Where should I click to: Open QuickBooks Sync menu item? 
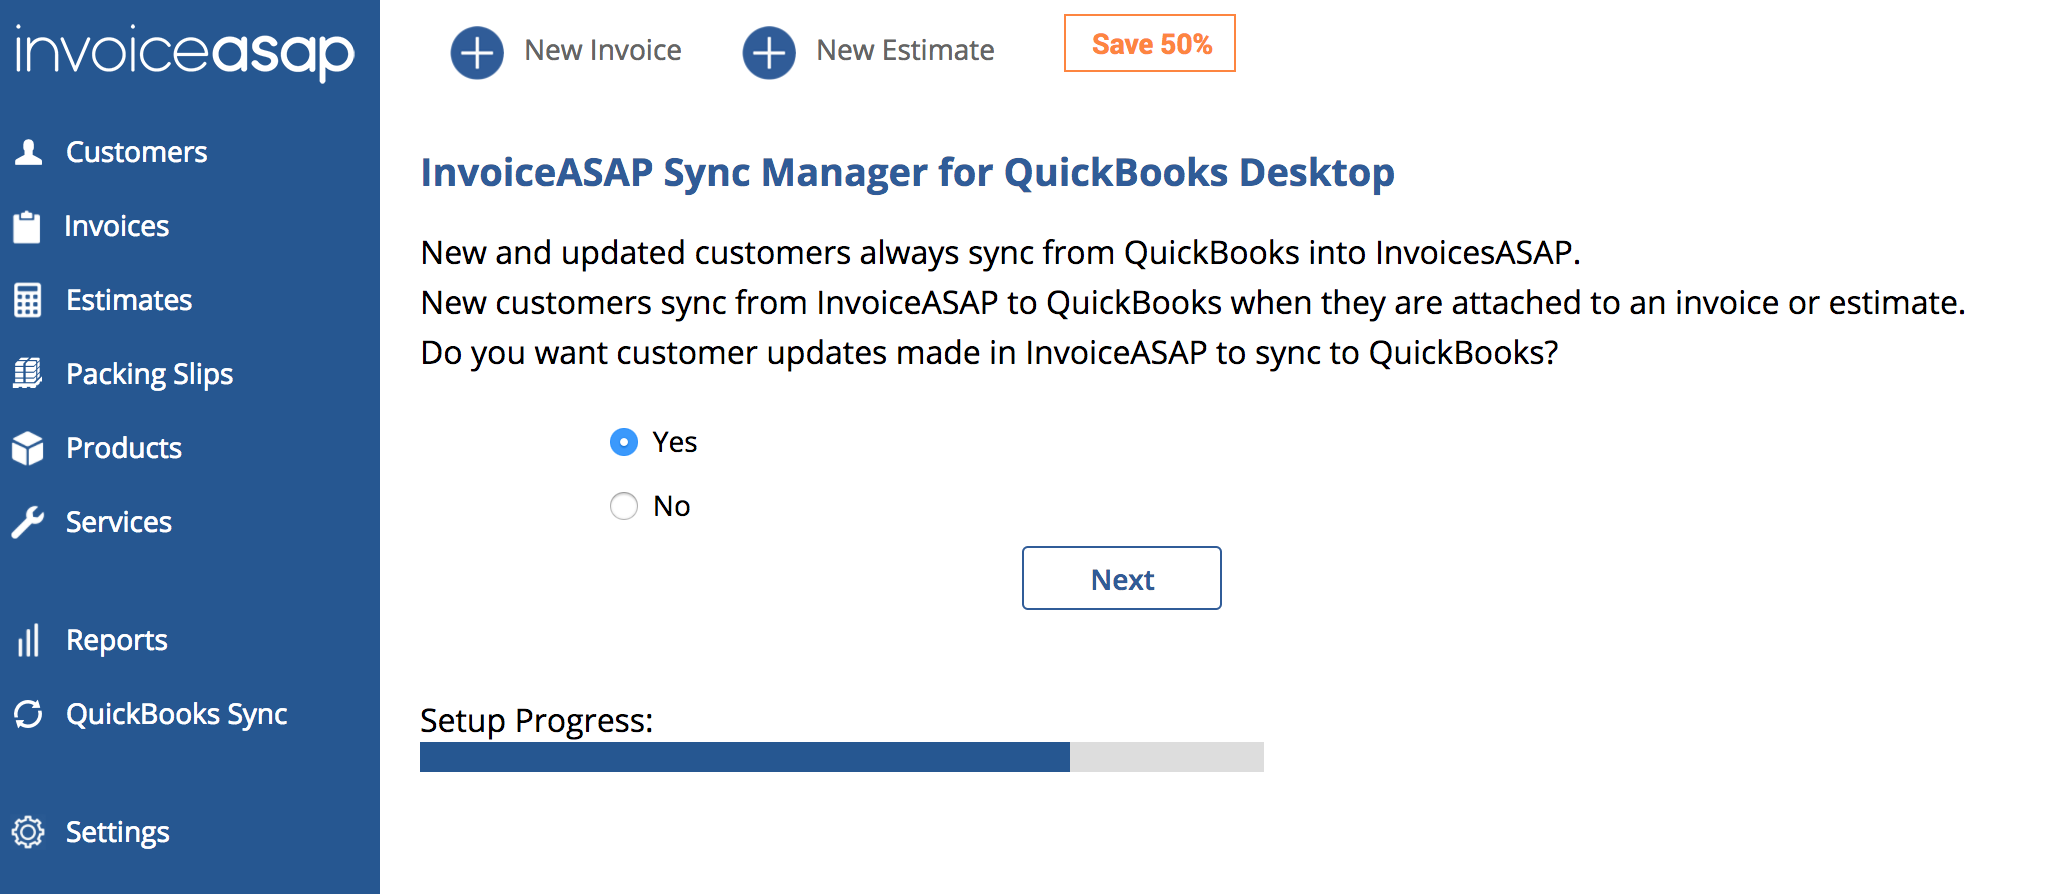(177, 714)
